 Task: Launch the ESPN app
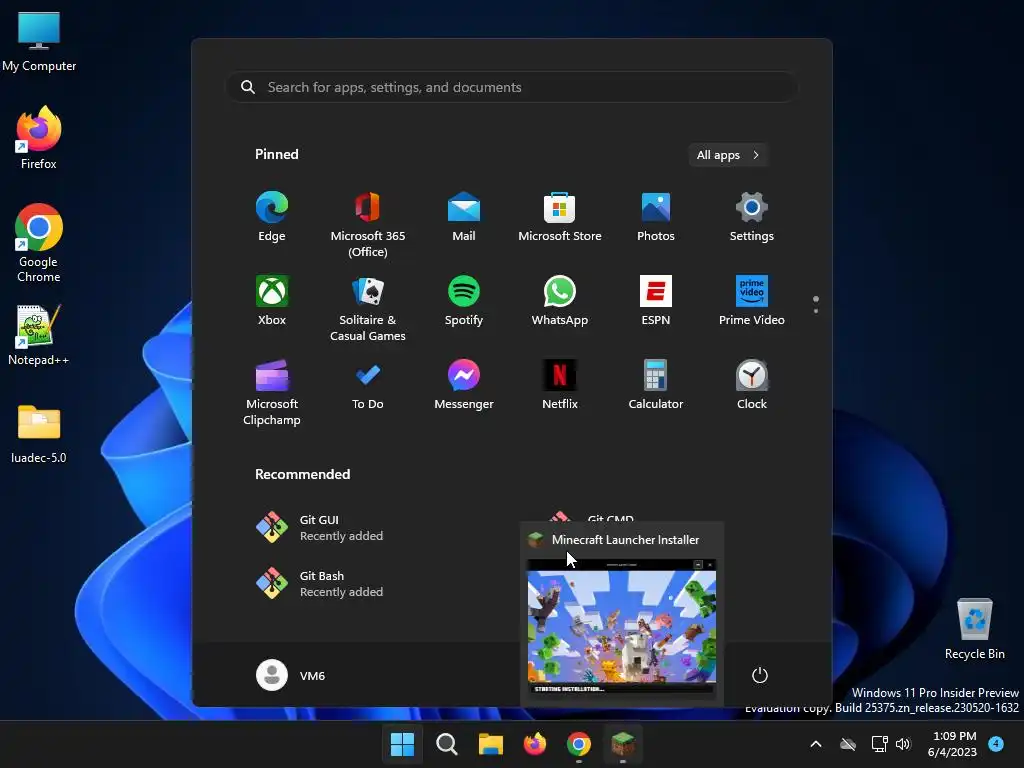[656, 300]
